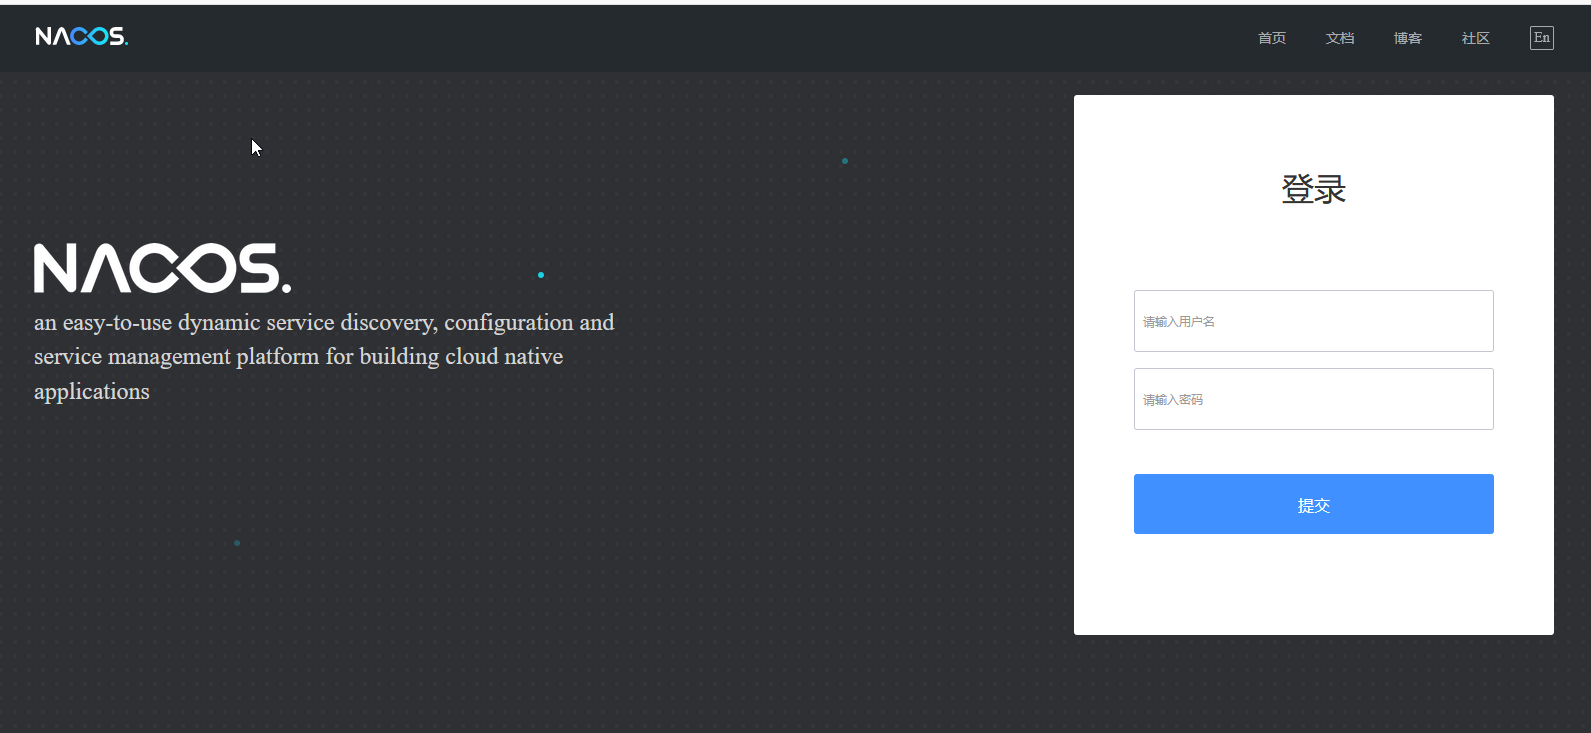This screenshot has width=1591, height=733.
Task: Submit login with the 提交 button
Action: 1314,504
